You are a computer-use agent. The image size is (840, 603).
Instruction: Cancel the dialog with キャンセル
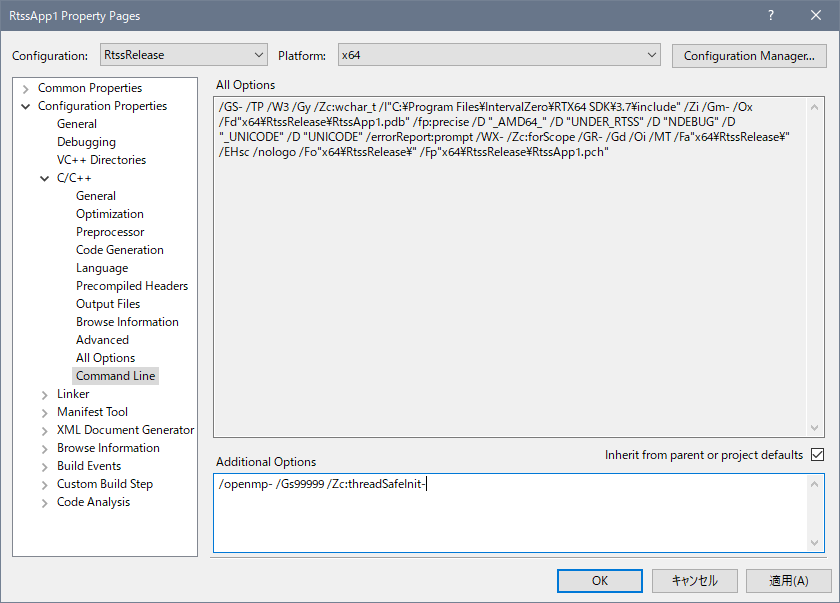pos(694,580)
